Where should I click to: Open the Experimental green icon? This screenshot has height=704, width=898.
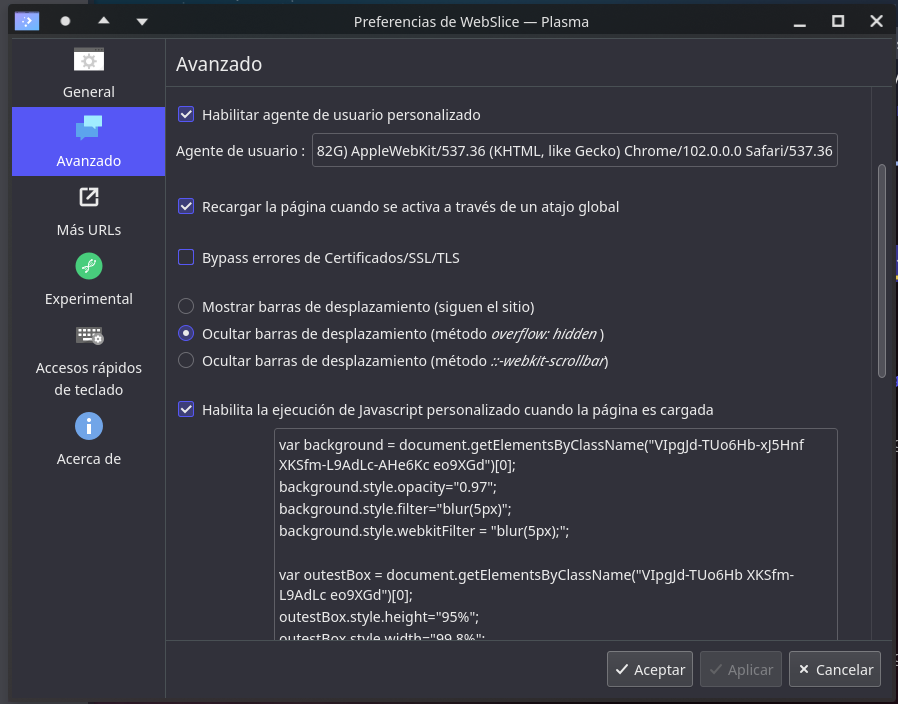(x=89, y=266)
